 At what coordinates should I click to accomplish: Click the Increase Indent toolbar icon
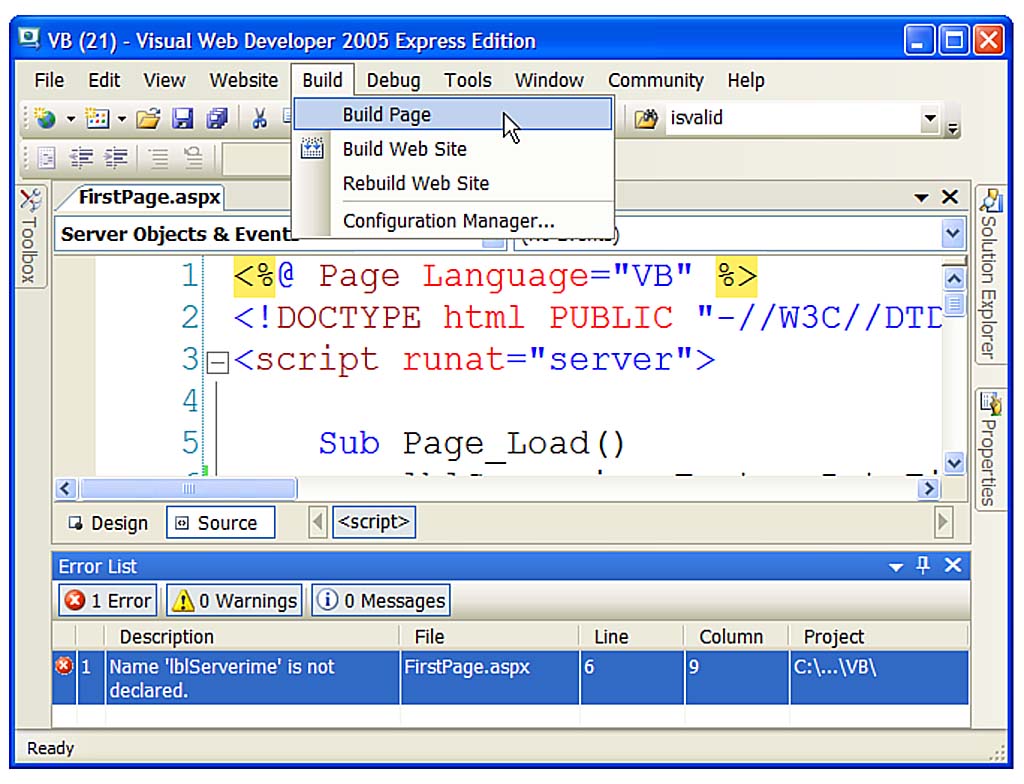pyautogui.click(x=116, y=157)
